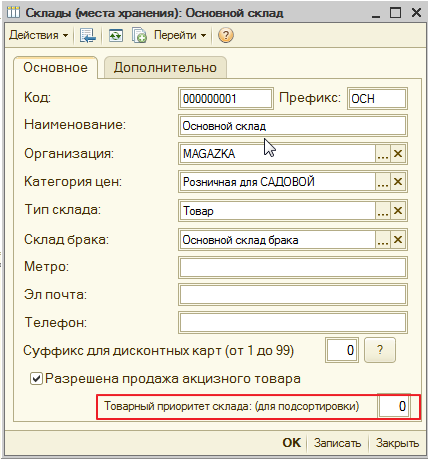This screenshot has height=459, width=428.
Task: Toggle Разрешена продажа акцизного товара checkbox
Action: [x=36, y=379]
